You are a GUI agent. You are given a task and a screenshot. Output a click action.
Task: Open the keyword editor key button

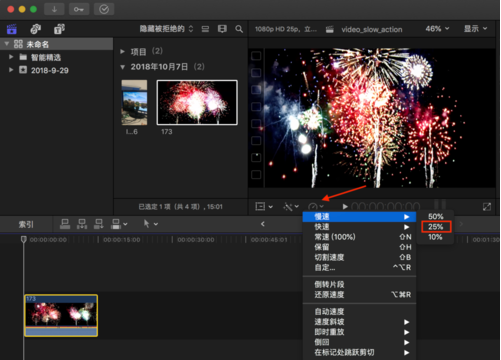tap(79, 9)
